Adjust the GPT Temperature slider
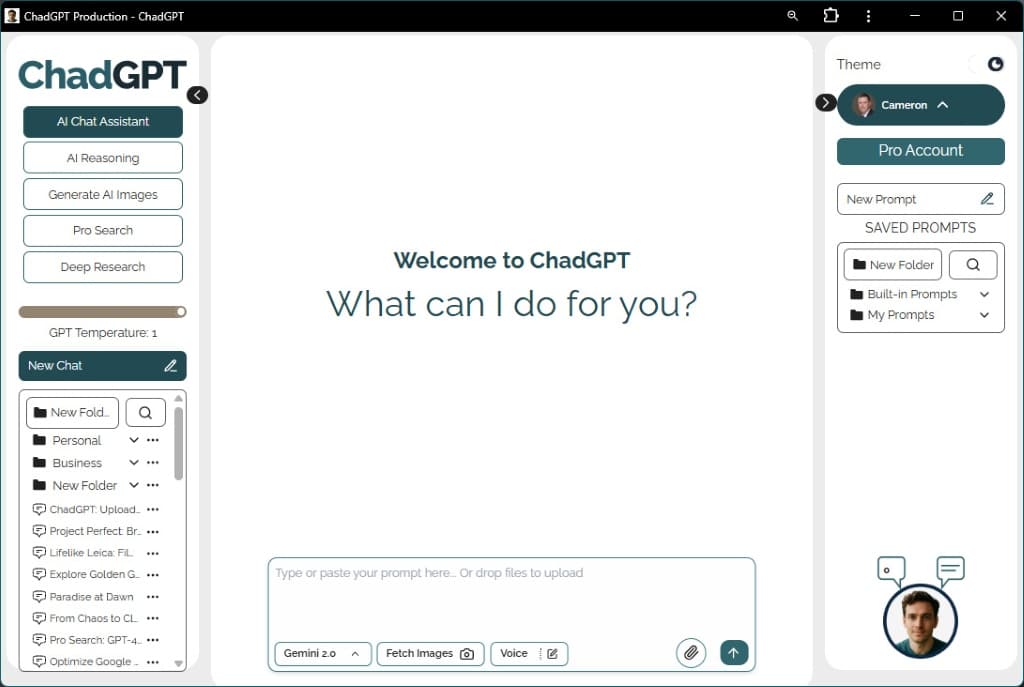The width and height of the screenshot is (1024, 687). point(103,312)
